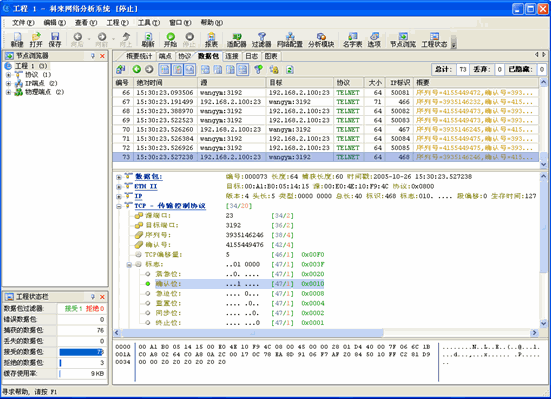Image resolution: width=551 pixels, height=399 pixels.
Task: Expand the IP decode section
Action: click(x=119, y=197)
